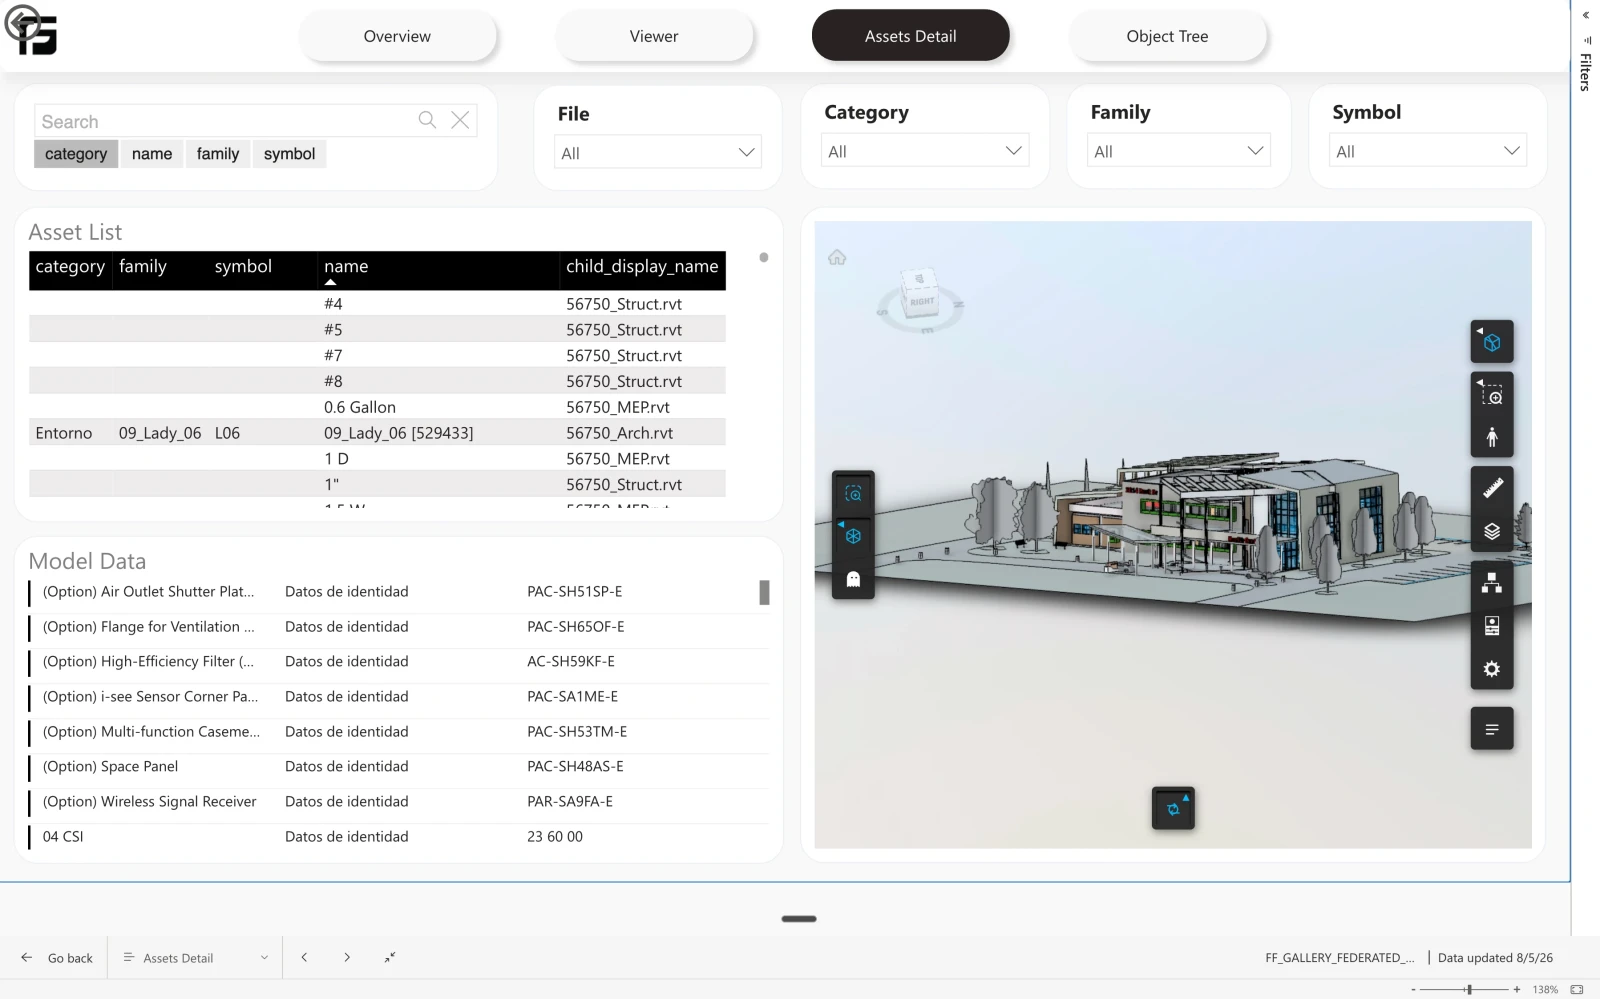
Task: Click the zoom-to-selection icon on left viewer toolbar
Action: coord(853,493)
